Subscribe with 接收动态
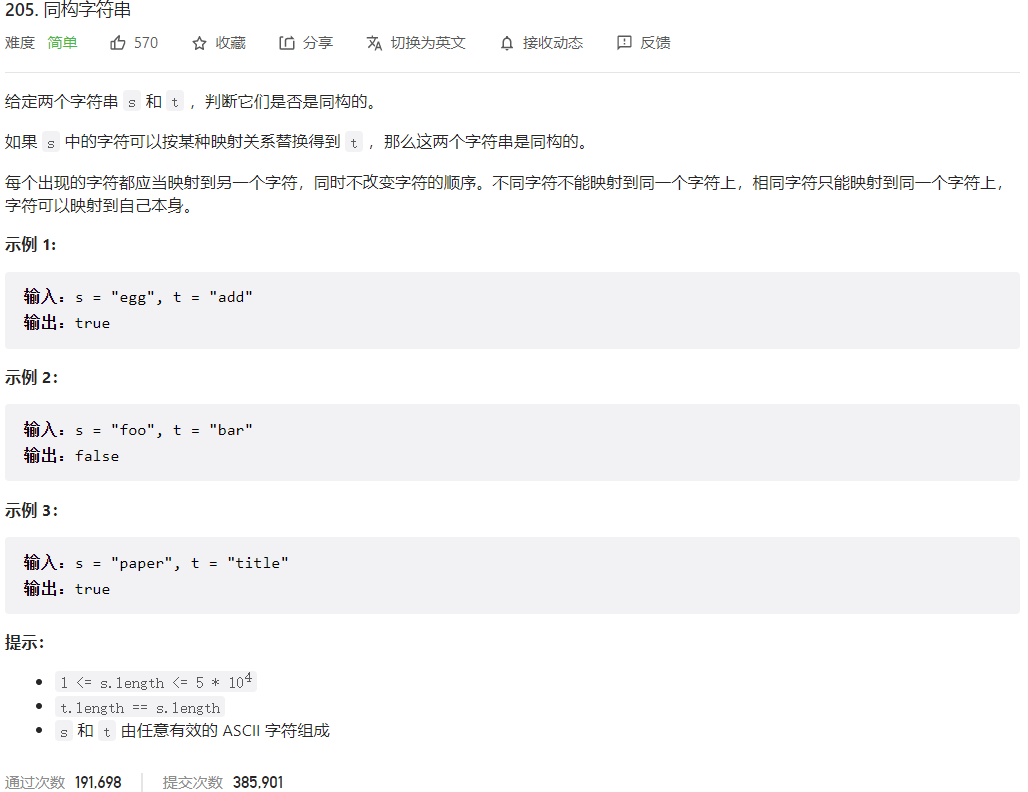Viewport: 1028px width, 792px height. [553, 43]
